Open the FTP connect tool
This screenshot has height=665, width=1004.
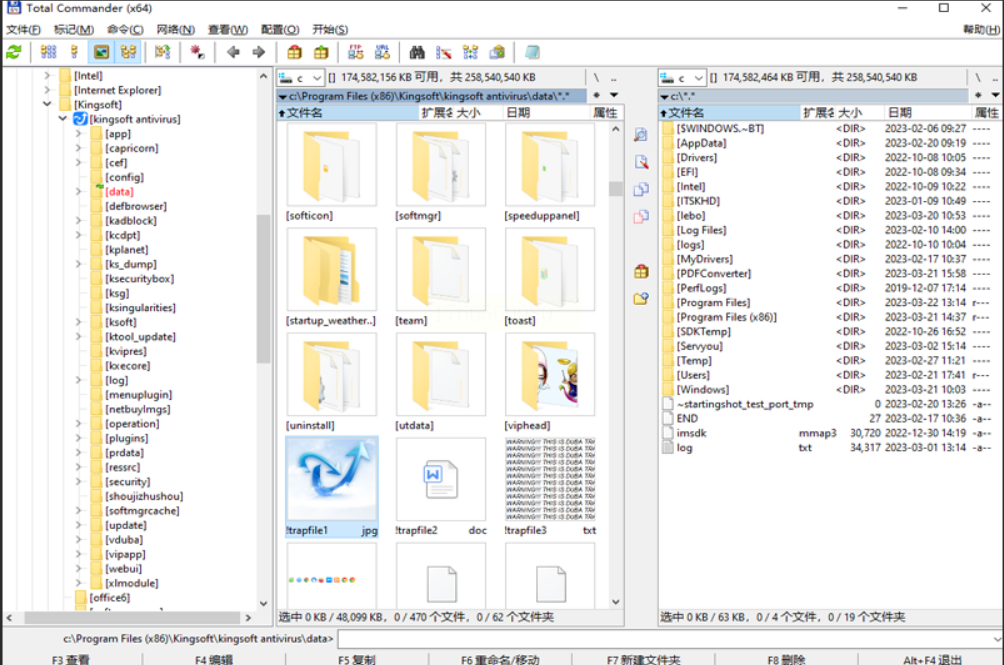[x=355, y=52]
